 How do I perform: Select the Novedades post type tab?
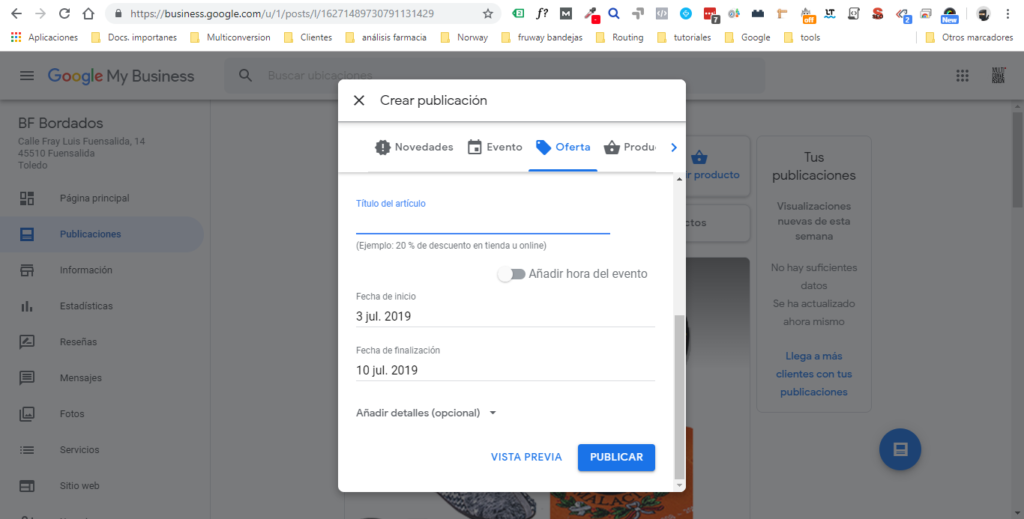tap(414, 148)
